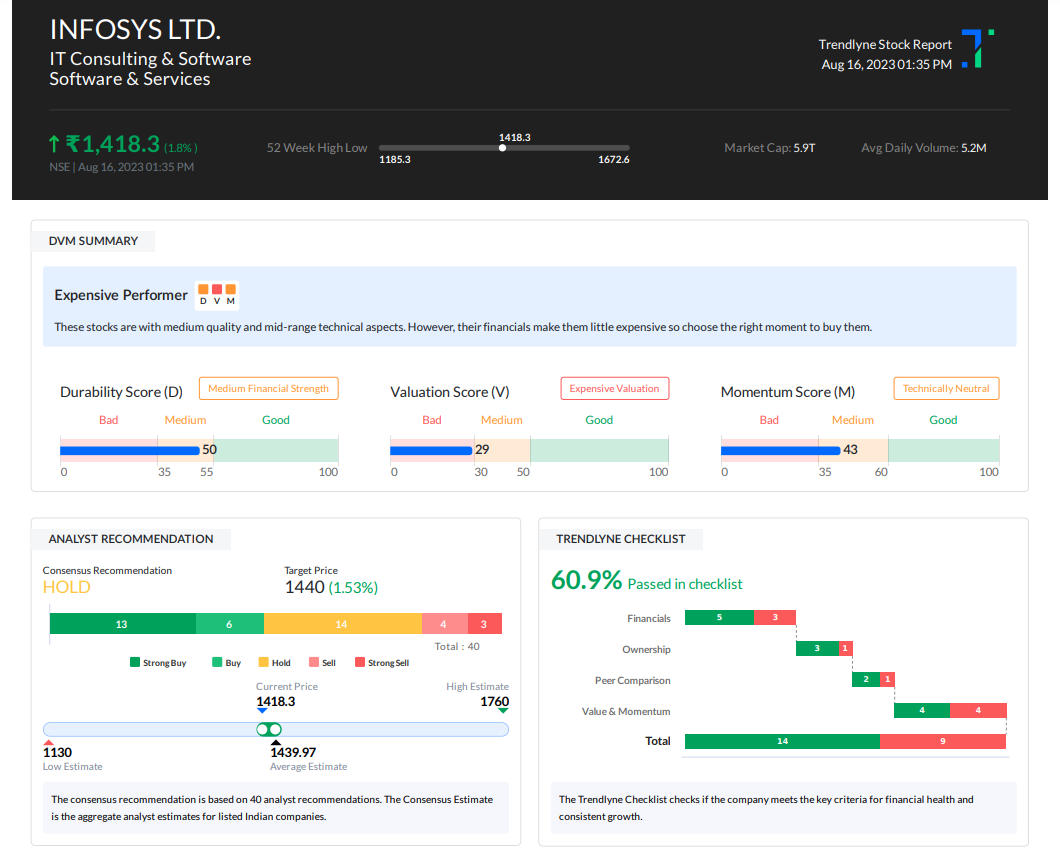This screenshot has height=856, width=1060.
Task: Click the green High Estimate triangle marker
Action: [503, 711]
